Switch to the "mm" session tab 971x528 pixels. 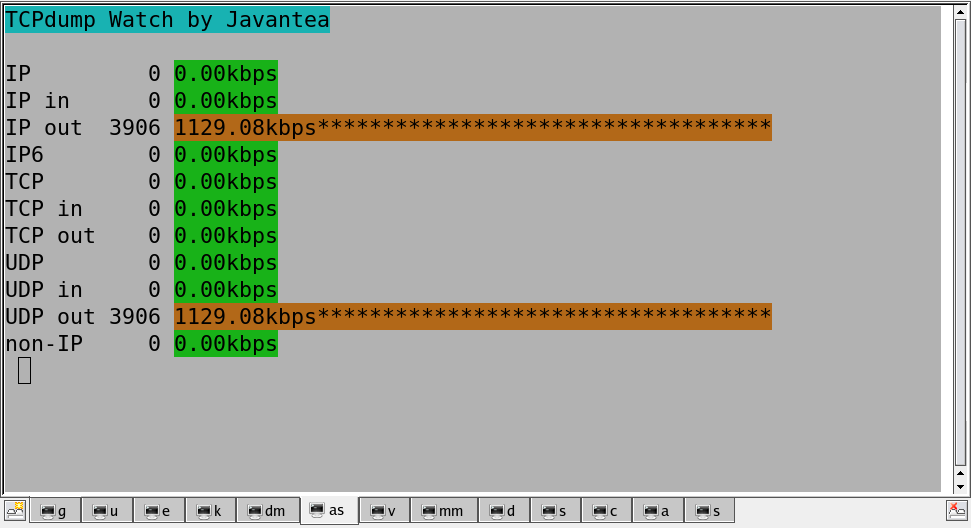pos(444,511)
